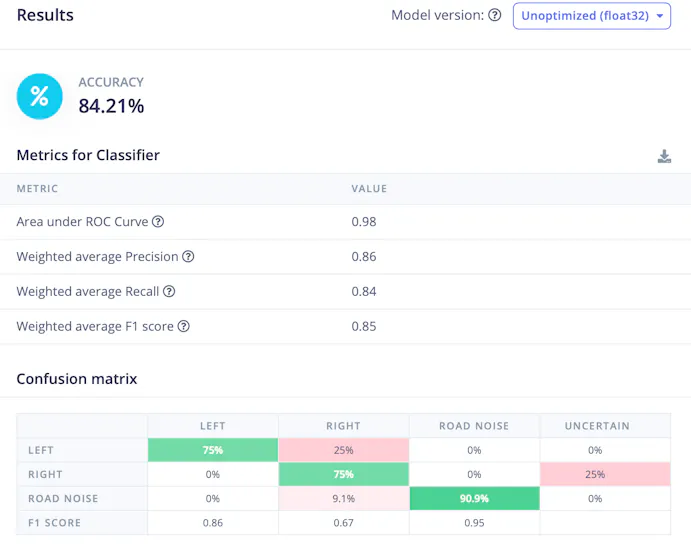This screenshot has height=555, width=691.
Task: Show help for Weighted average Precision
Action: pyautogui.click(x=188, y=257)
